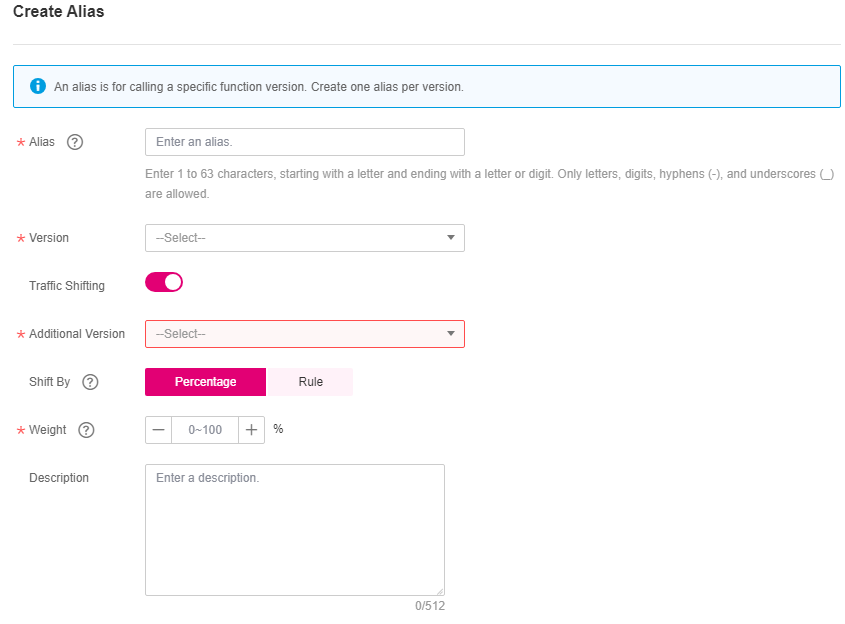
Task: Click the plus button for Weight
Action: pos(252,430)
